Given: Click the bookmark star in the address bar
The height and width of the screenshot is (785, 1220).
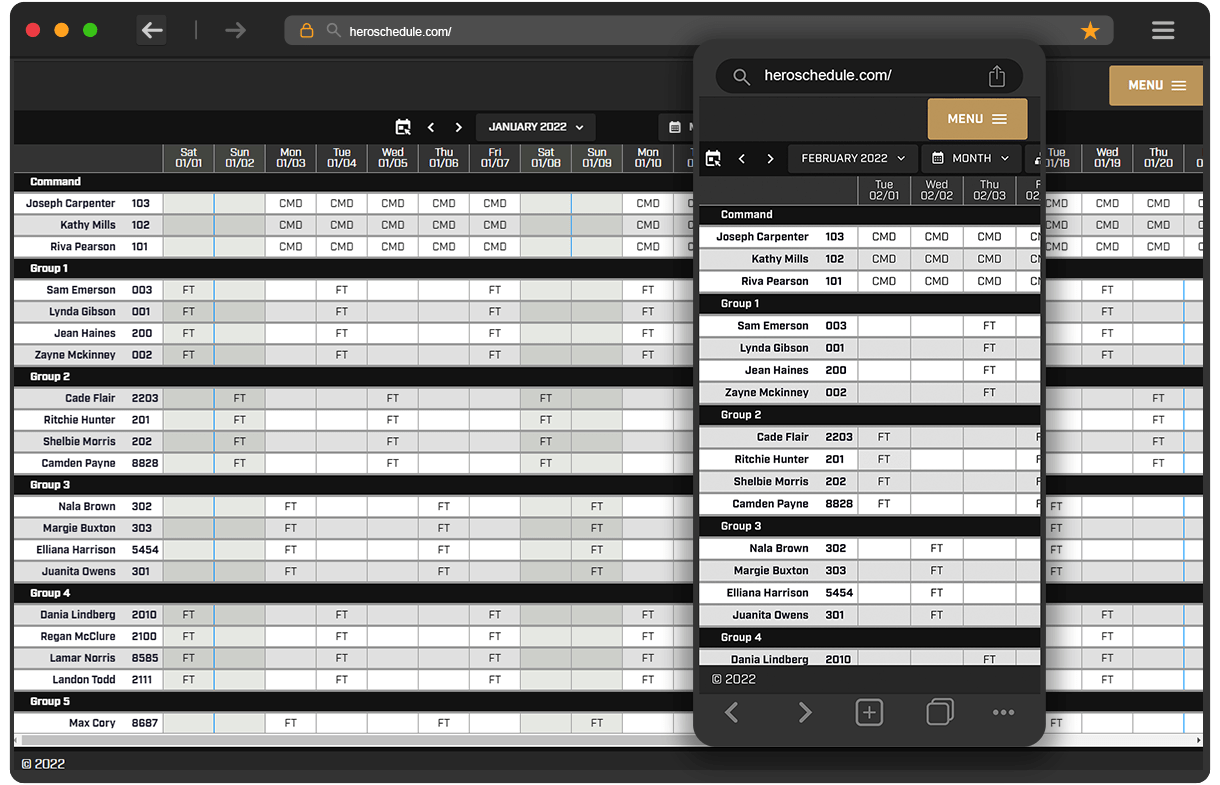Looking at the screenshot, I should coord(1090,31).
